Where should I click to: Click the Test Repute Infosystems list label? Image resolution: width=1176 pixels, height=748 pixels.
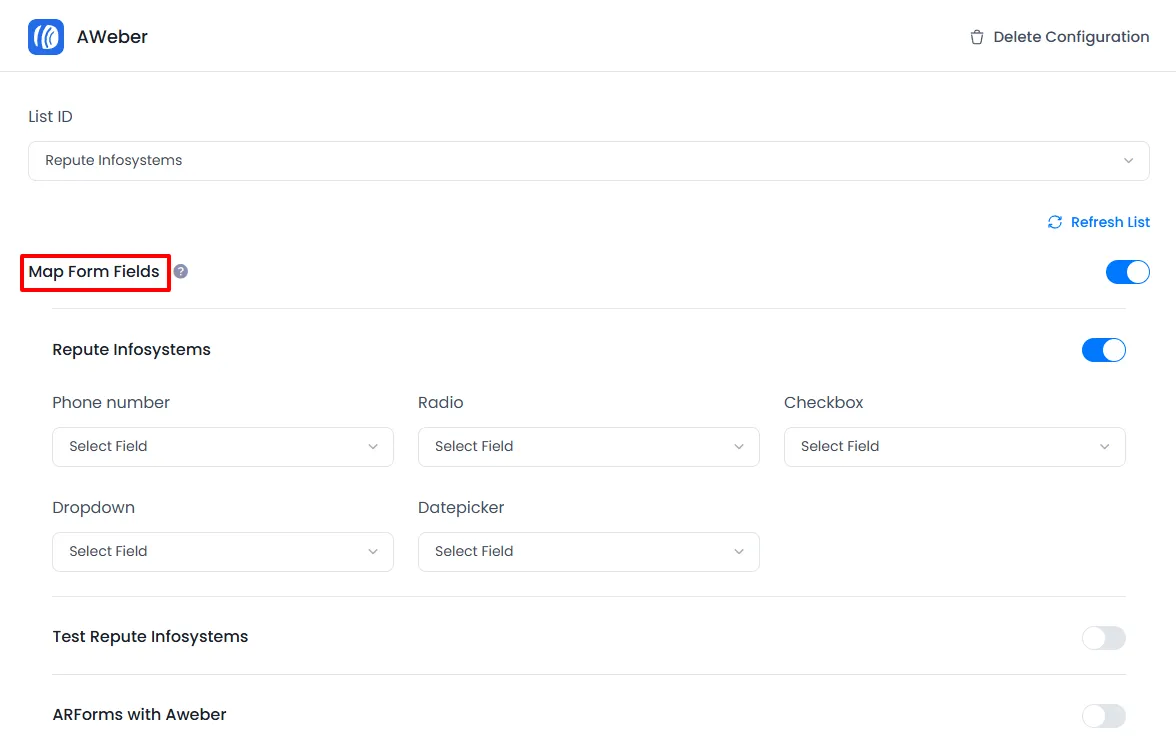pyautogui.click(x=150, y=637)
